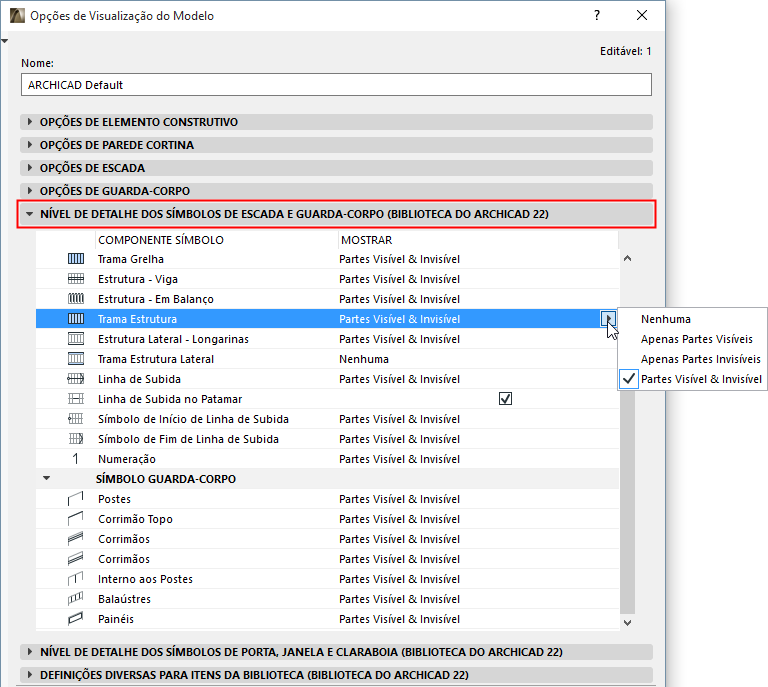Select the Trama Grelha row label
This screenshot has width=768, height=687.
[131, 259]
